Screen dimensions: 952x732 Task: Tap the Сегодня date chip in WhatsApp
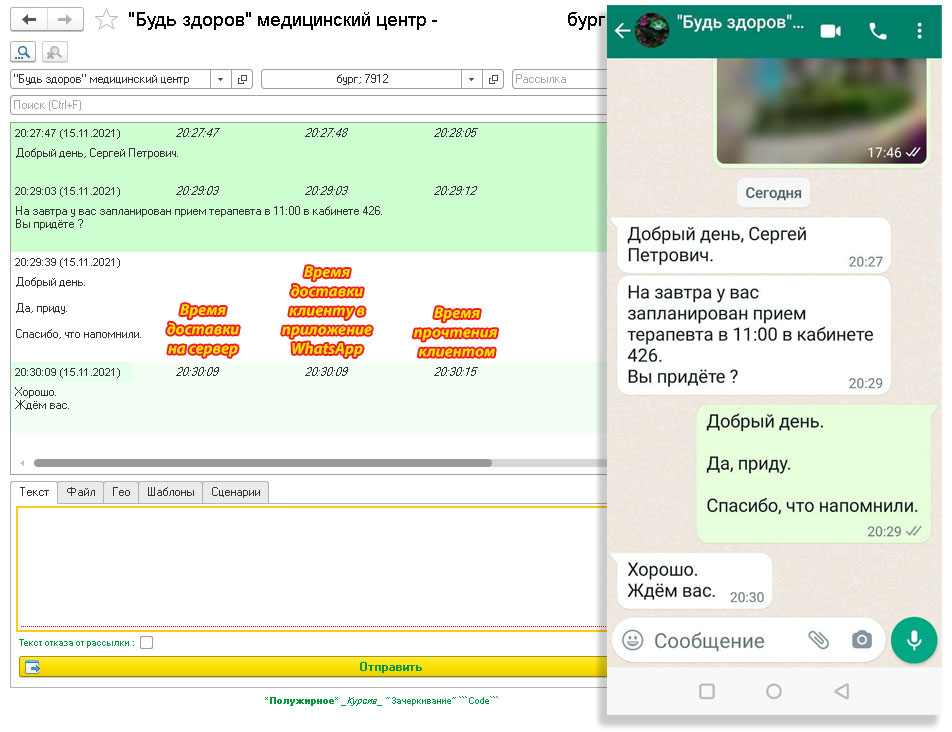click(773, 193)
